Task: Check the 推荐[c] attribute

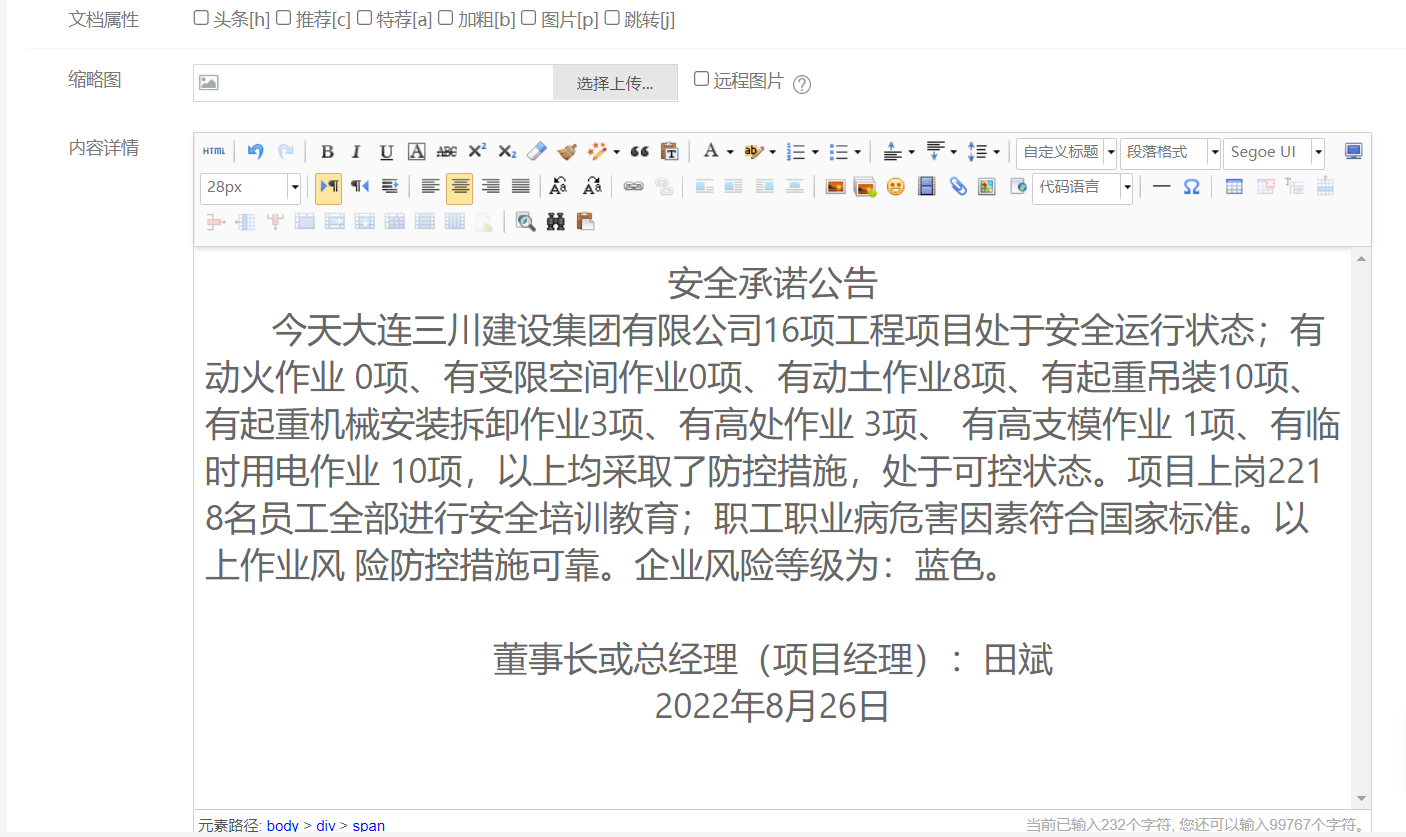Action: tap(284, 18)
